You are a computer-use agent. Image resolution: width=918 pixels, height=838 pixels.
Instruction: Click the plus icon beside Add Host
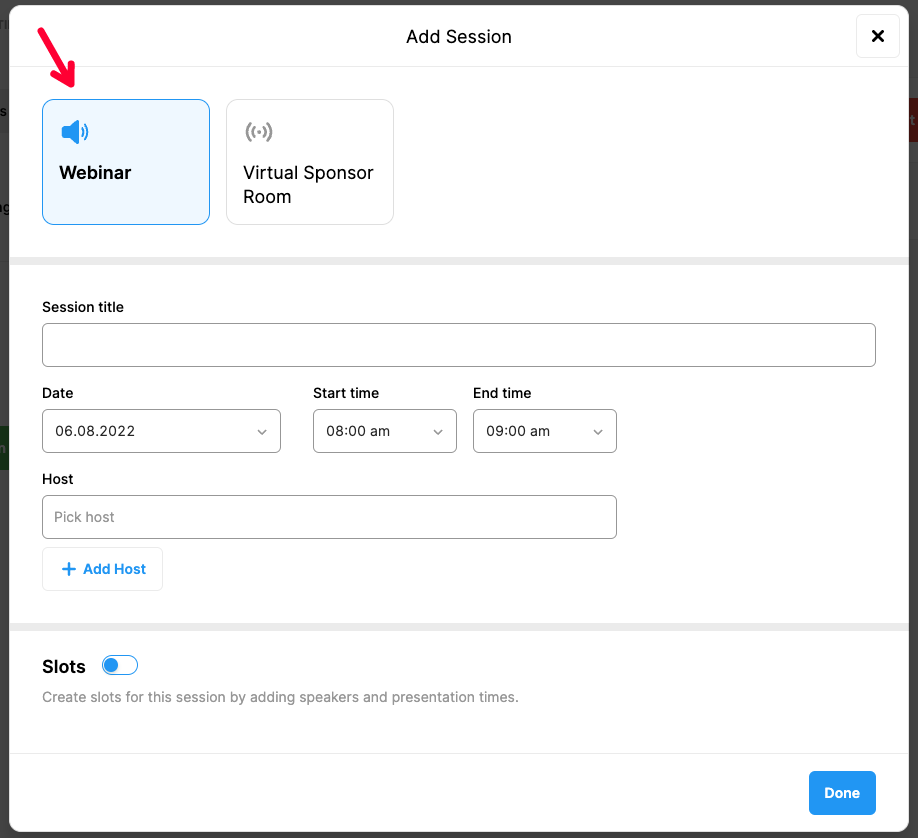pos(69,569)
